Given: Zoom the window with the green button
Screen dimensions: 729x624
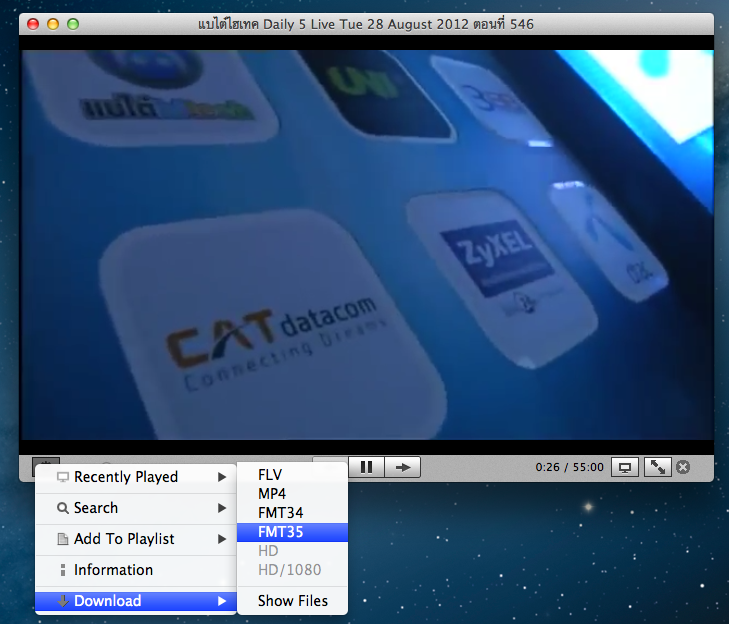Looking at the screenshot, I should click(73, 24).
